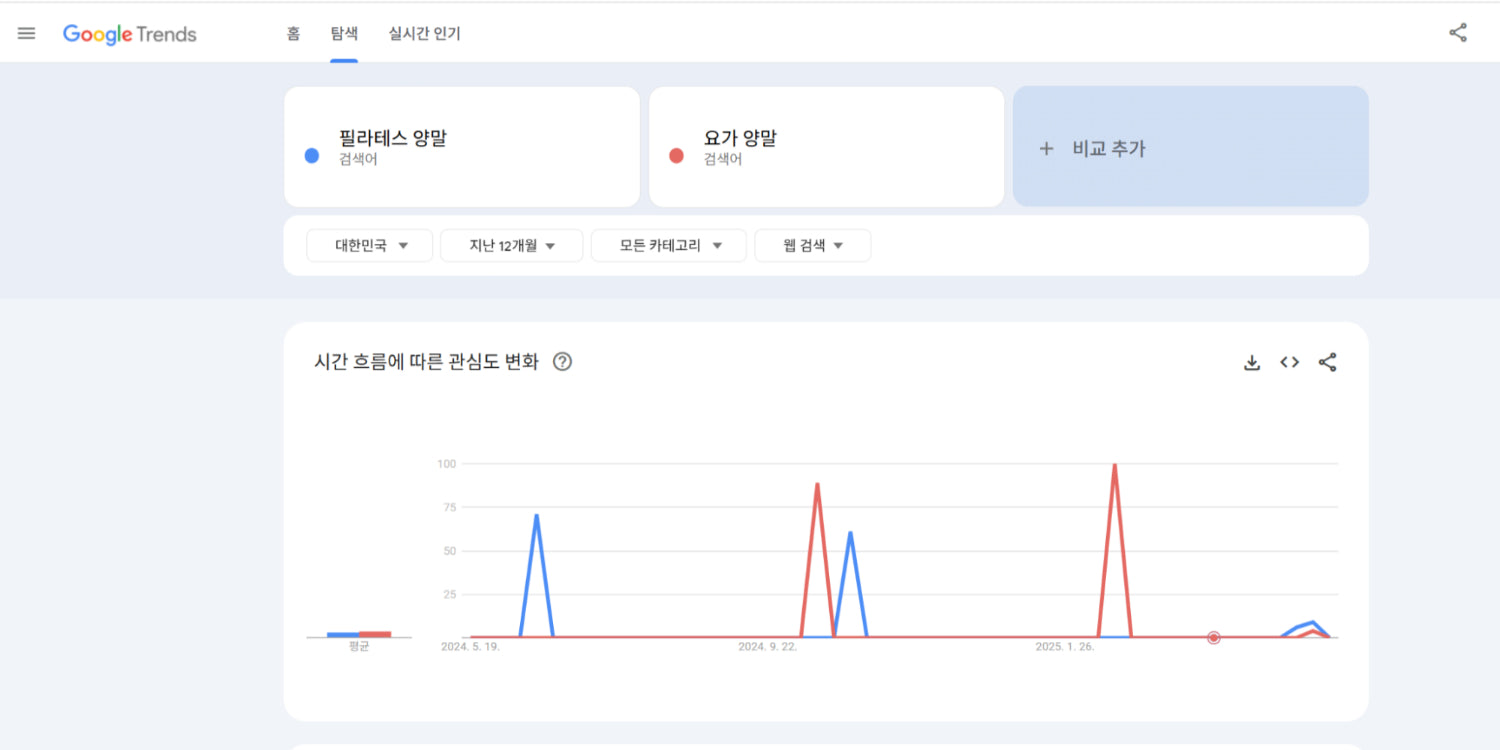This screenshot has height=750, width=1500.
Task: Click blue color dot of 필라테스 양말
Action: 312,156
